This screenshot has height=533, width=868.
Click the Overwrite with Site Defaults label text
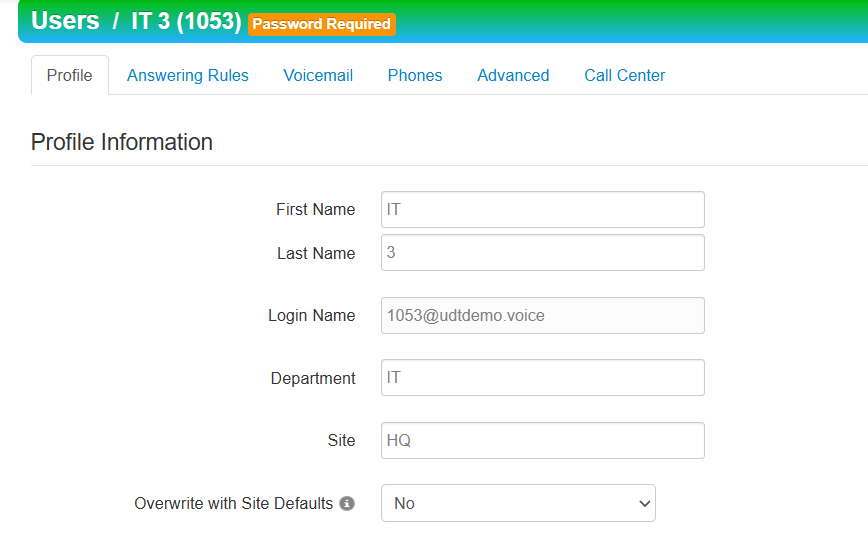pos(233,504)
